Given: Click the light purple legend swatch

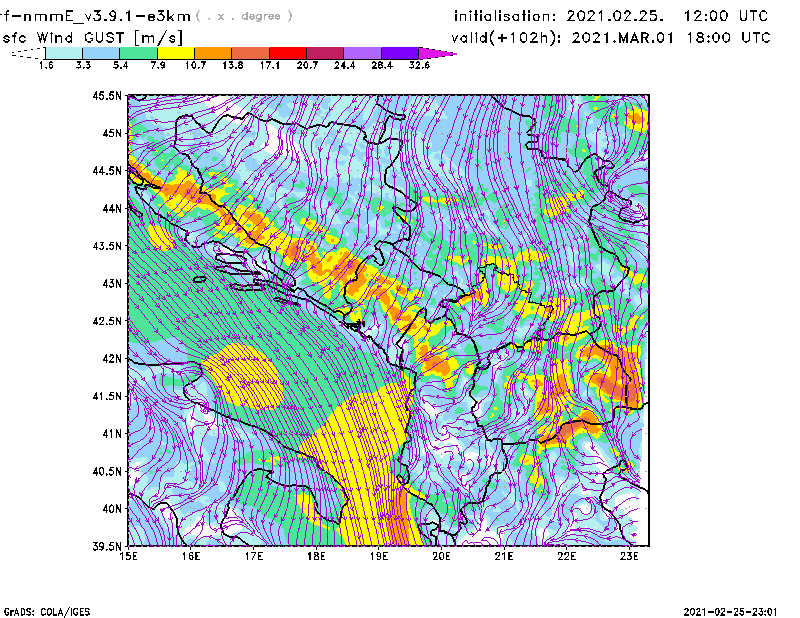Looking at the screenshot, I should coord(363,53).
